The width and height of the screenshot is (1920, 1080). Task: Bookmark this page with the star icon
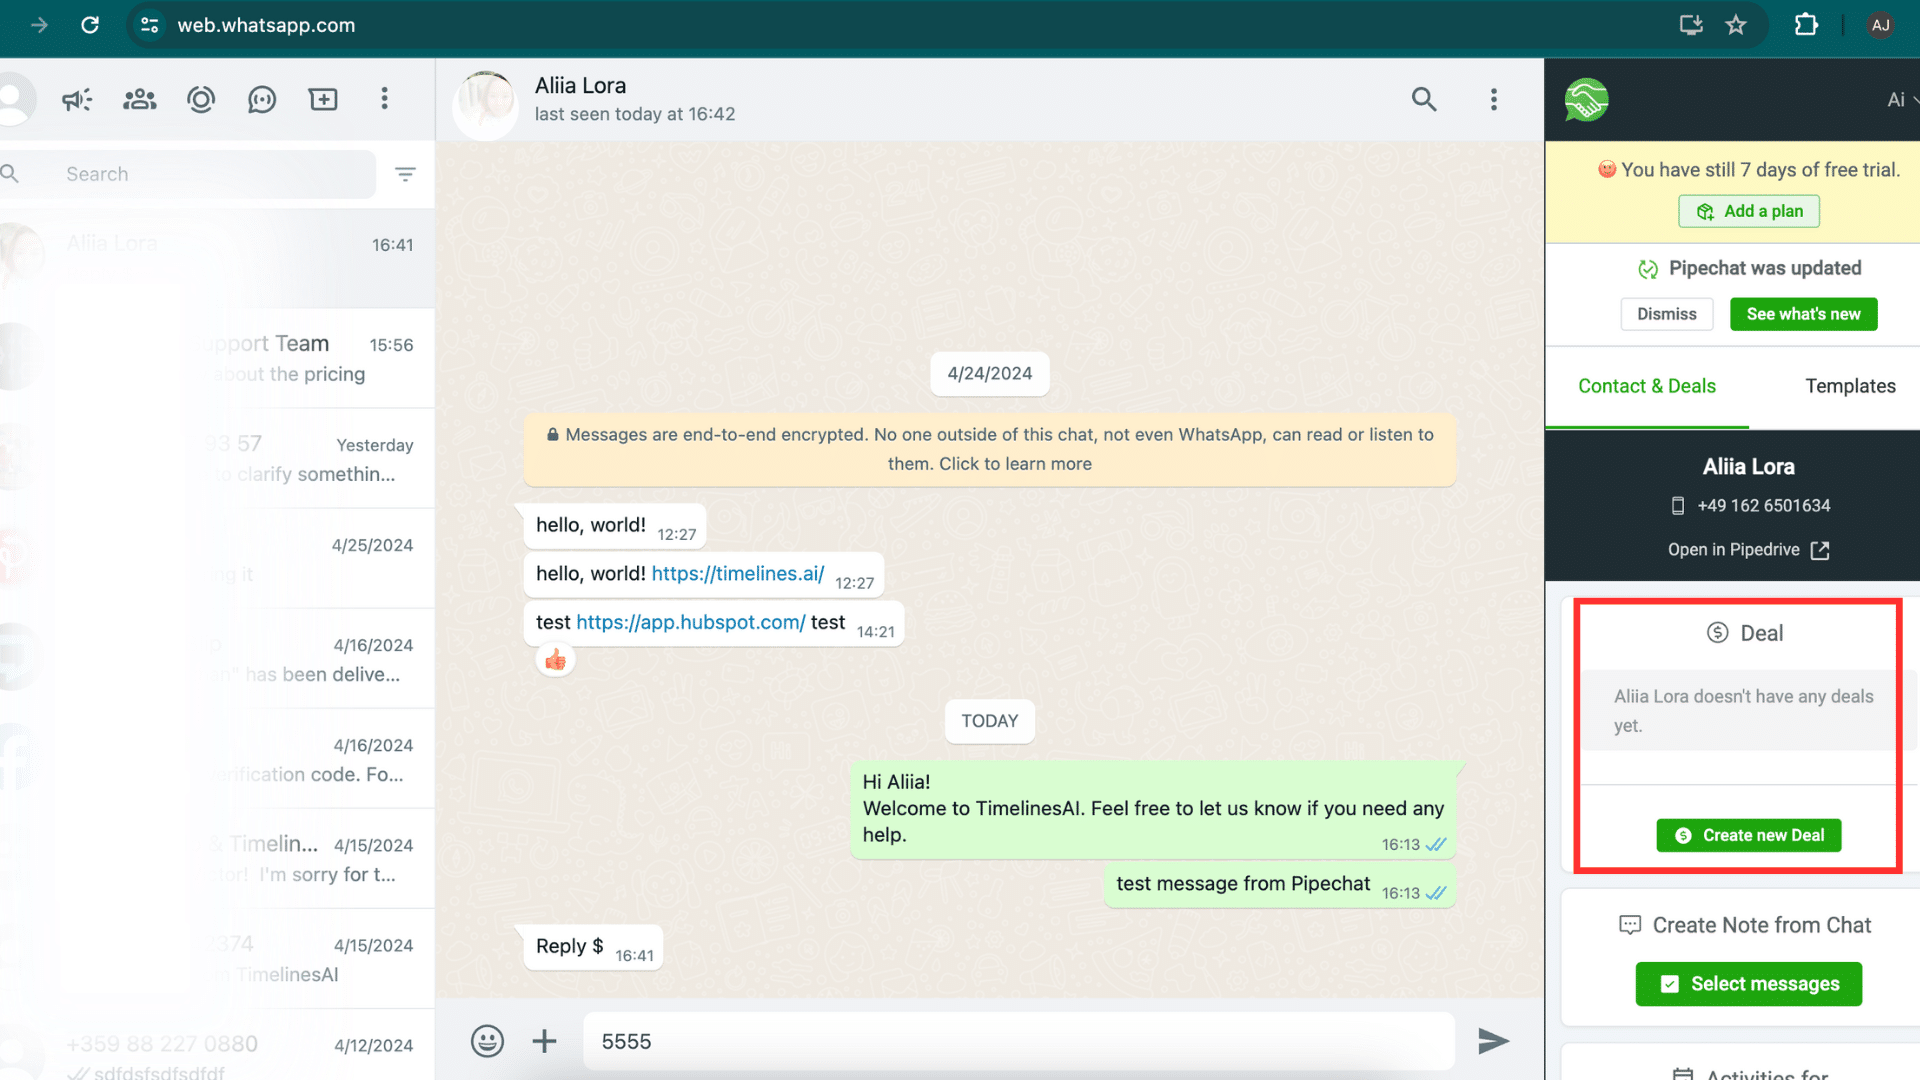[x=1736, y=25]
